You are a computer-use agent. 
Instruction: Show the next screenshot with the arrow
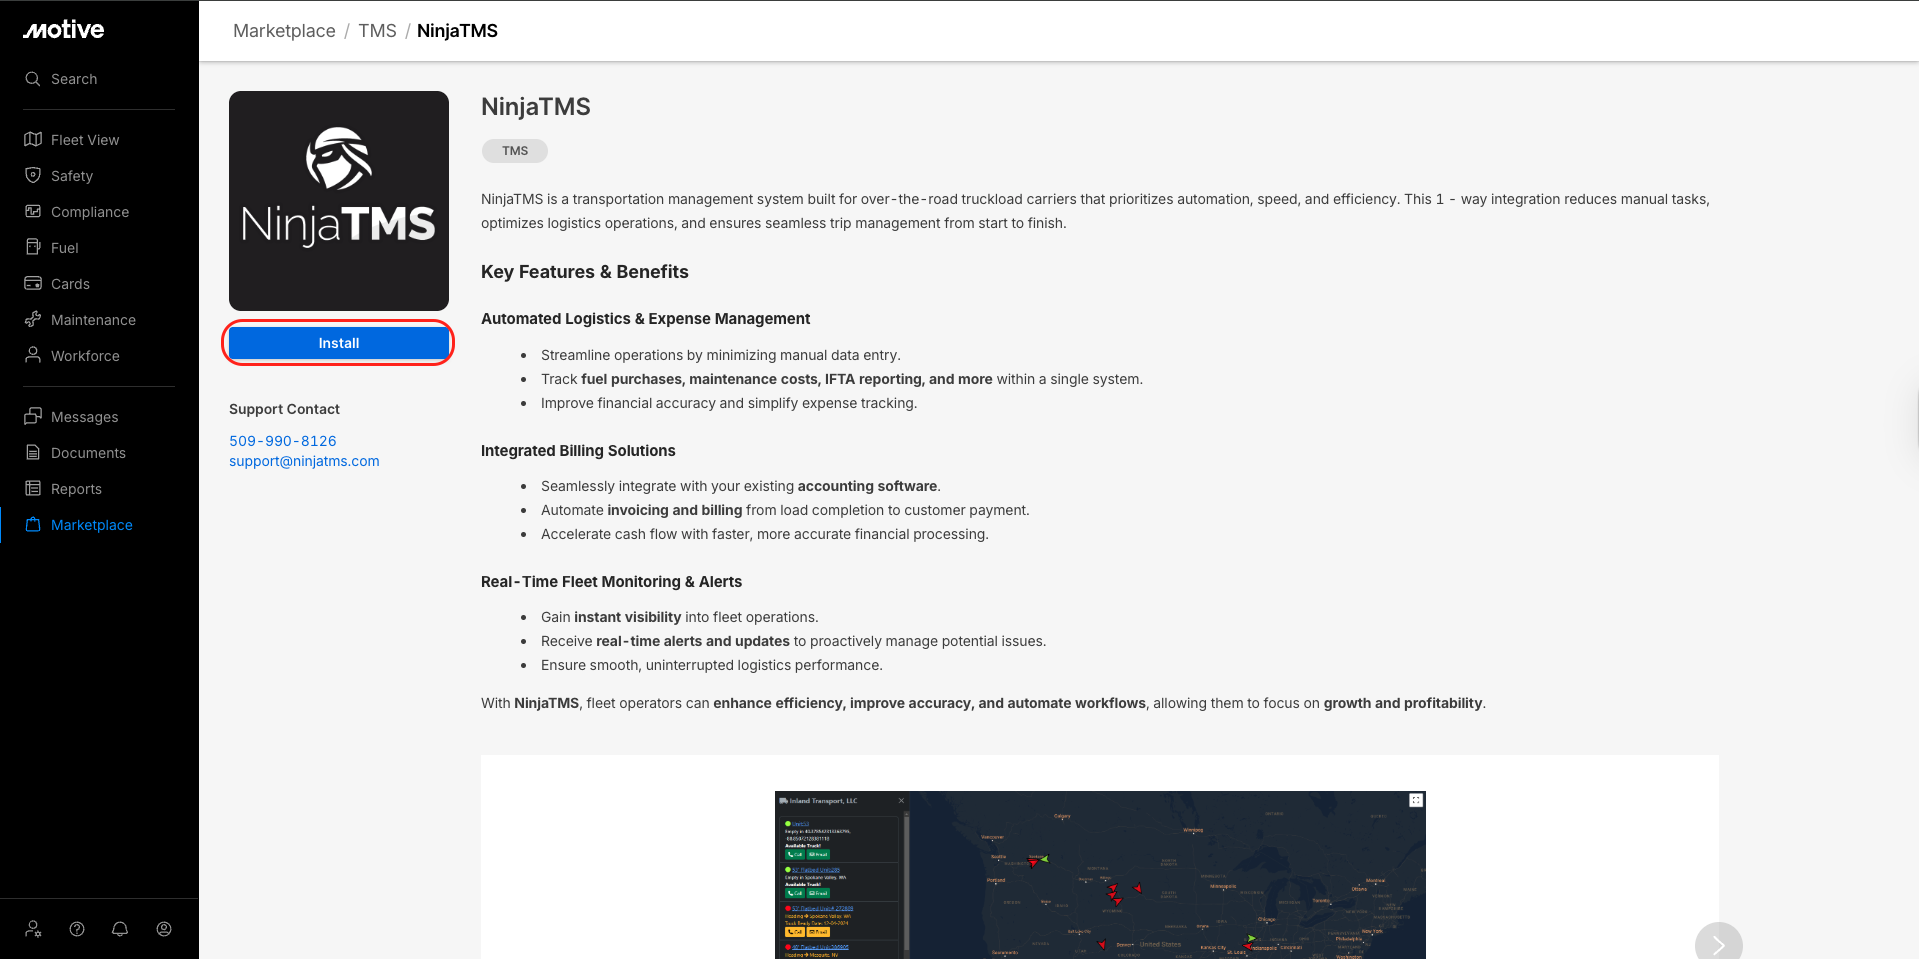pos(1718,944)
